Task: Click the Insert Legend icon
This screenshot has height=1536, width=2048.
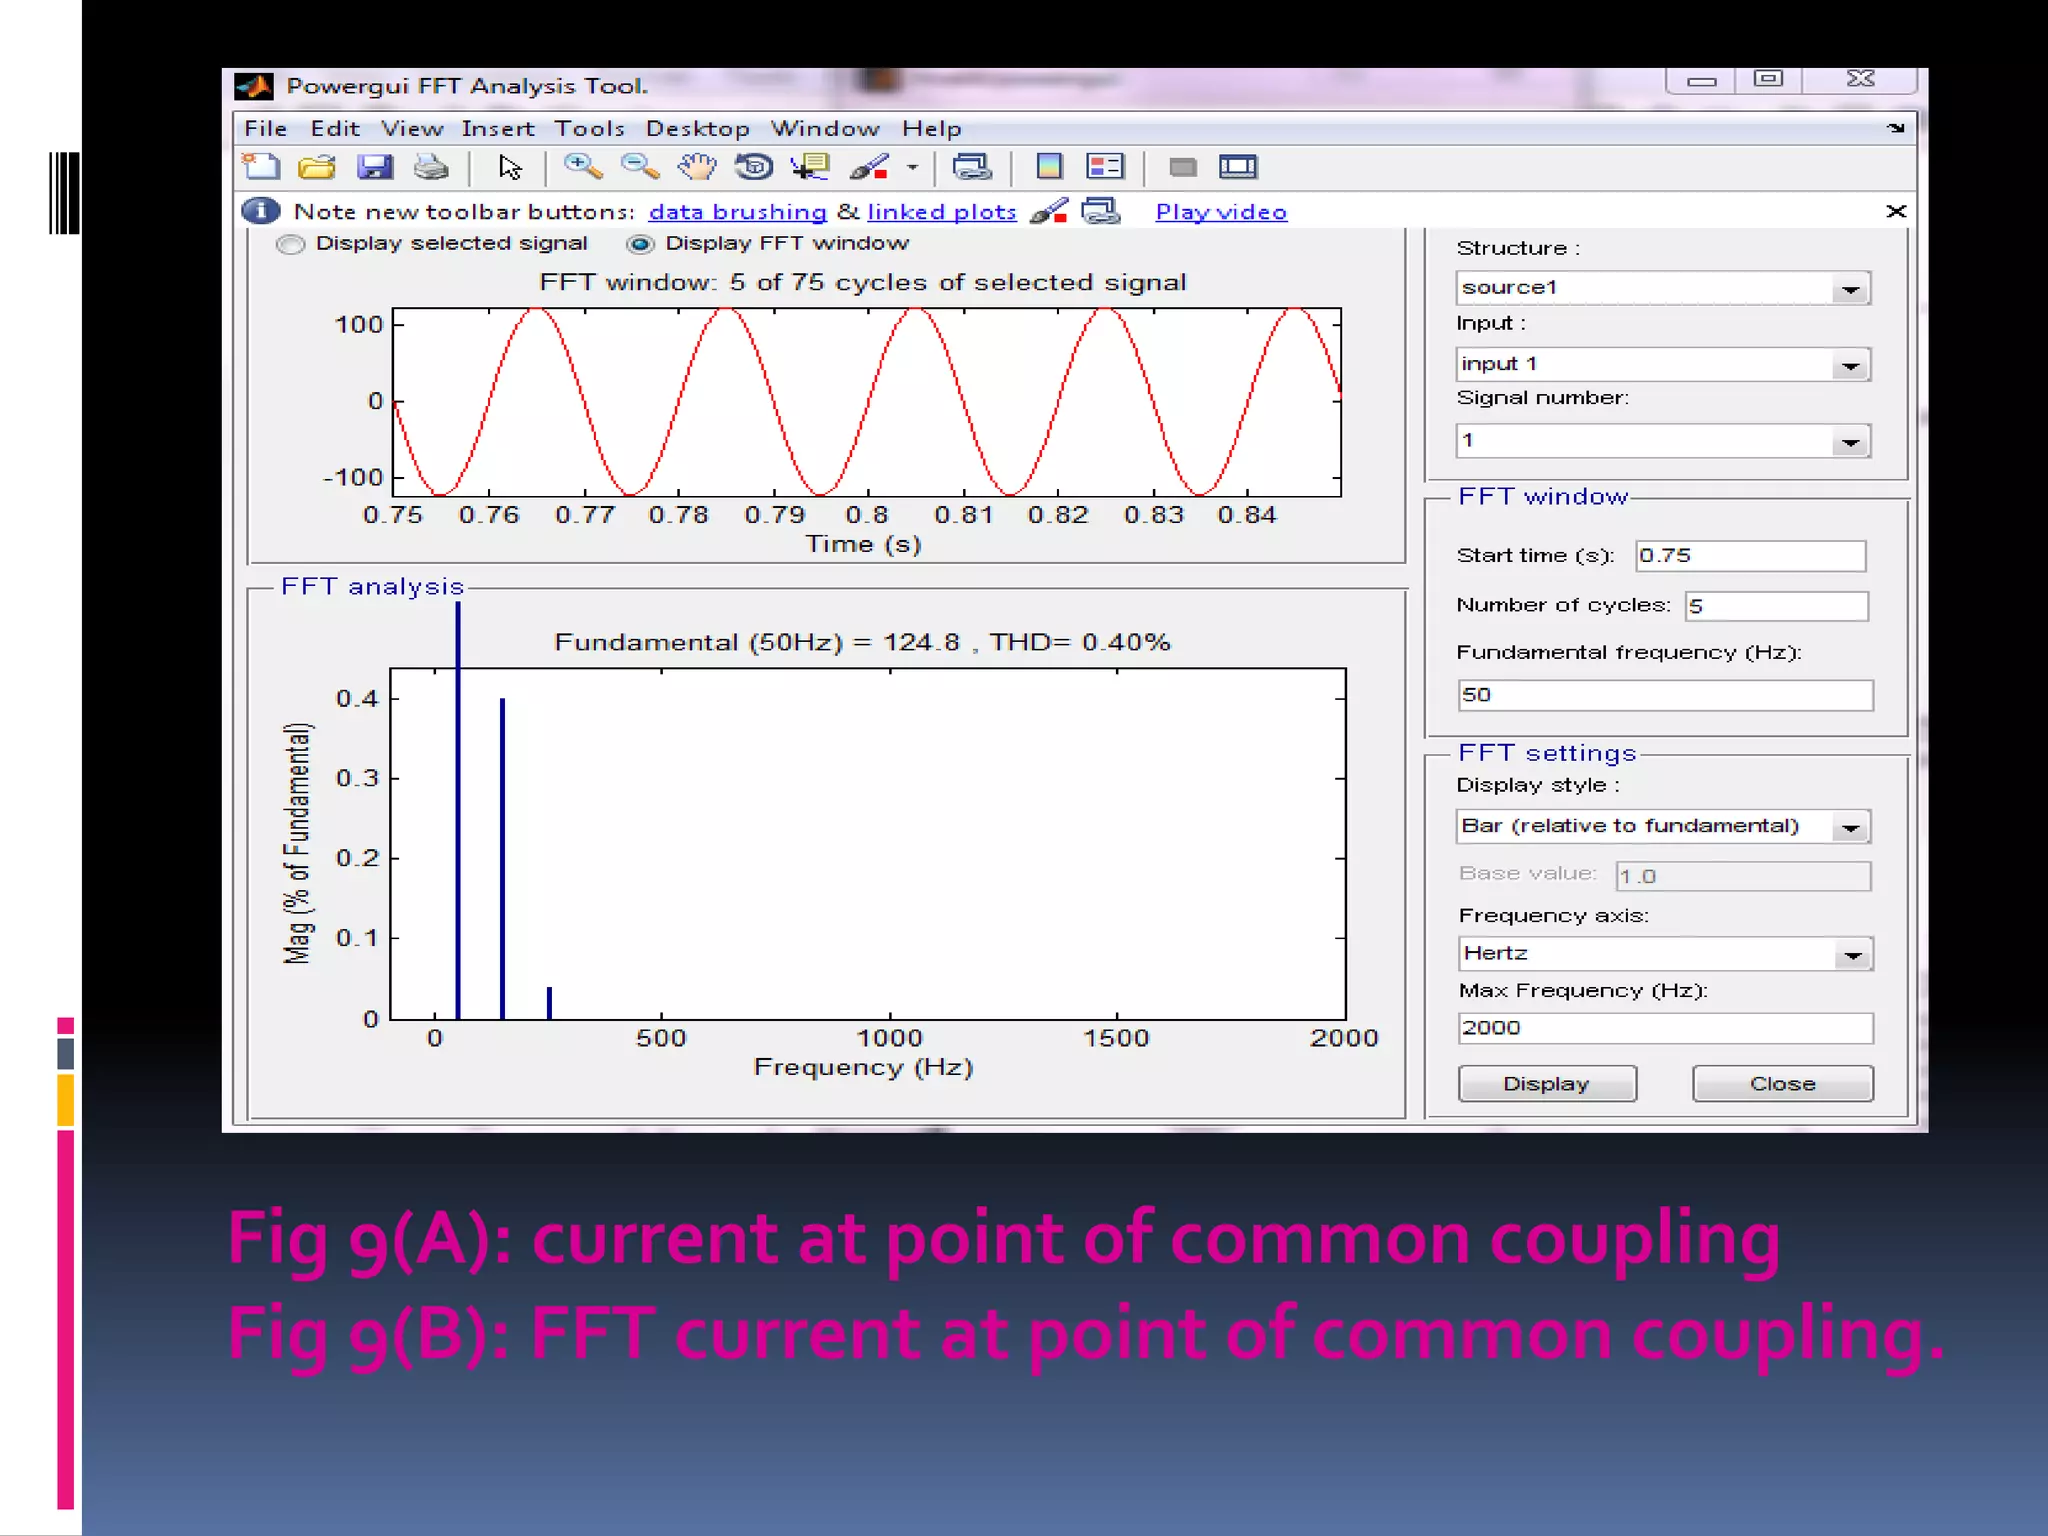Action: tap(1105, 167)
